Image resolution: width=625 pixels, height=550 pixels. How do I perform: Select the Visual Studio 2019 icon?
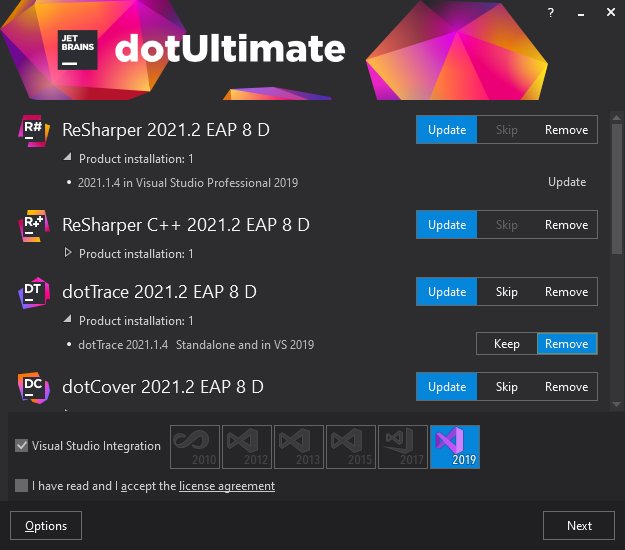455,446
